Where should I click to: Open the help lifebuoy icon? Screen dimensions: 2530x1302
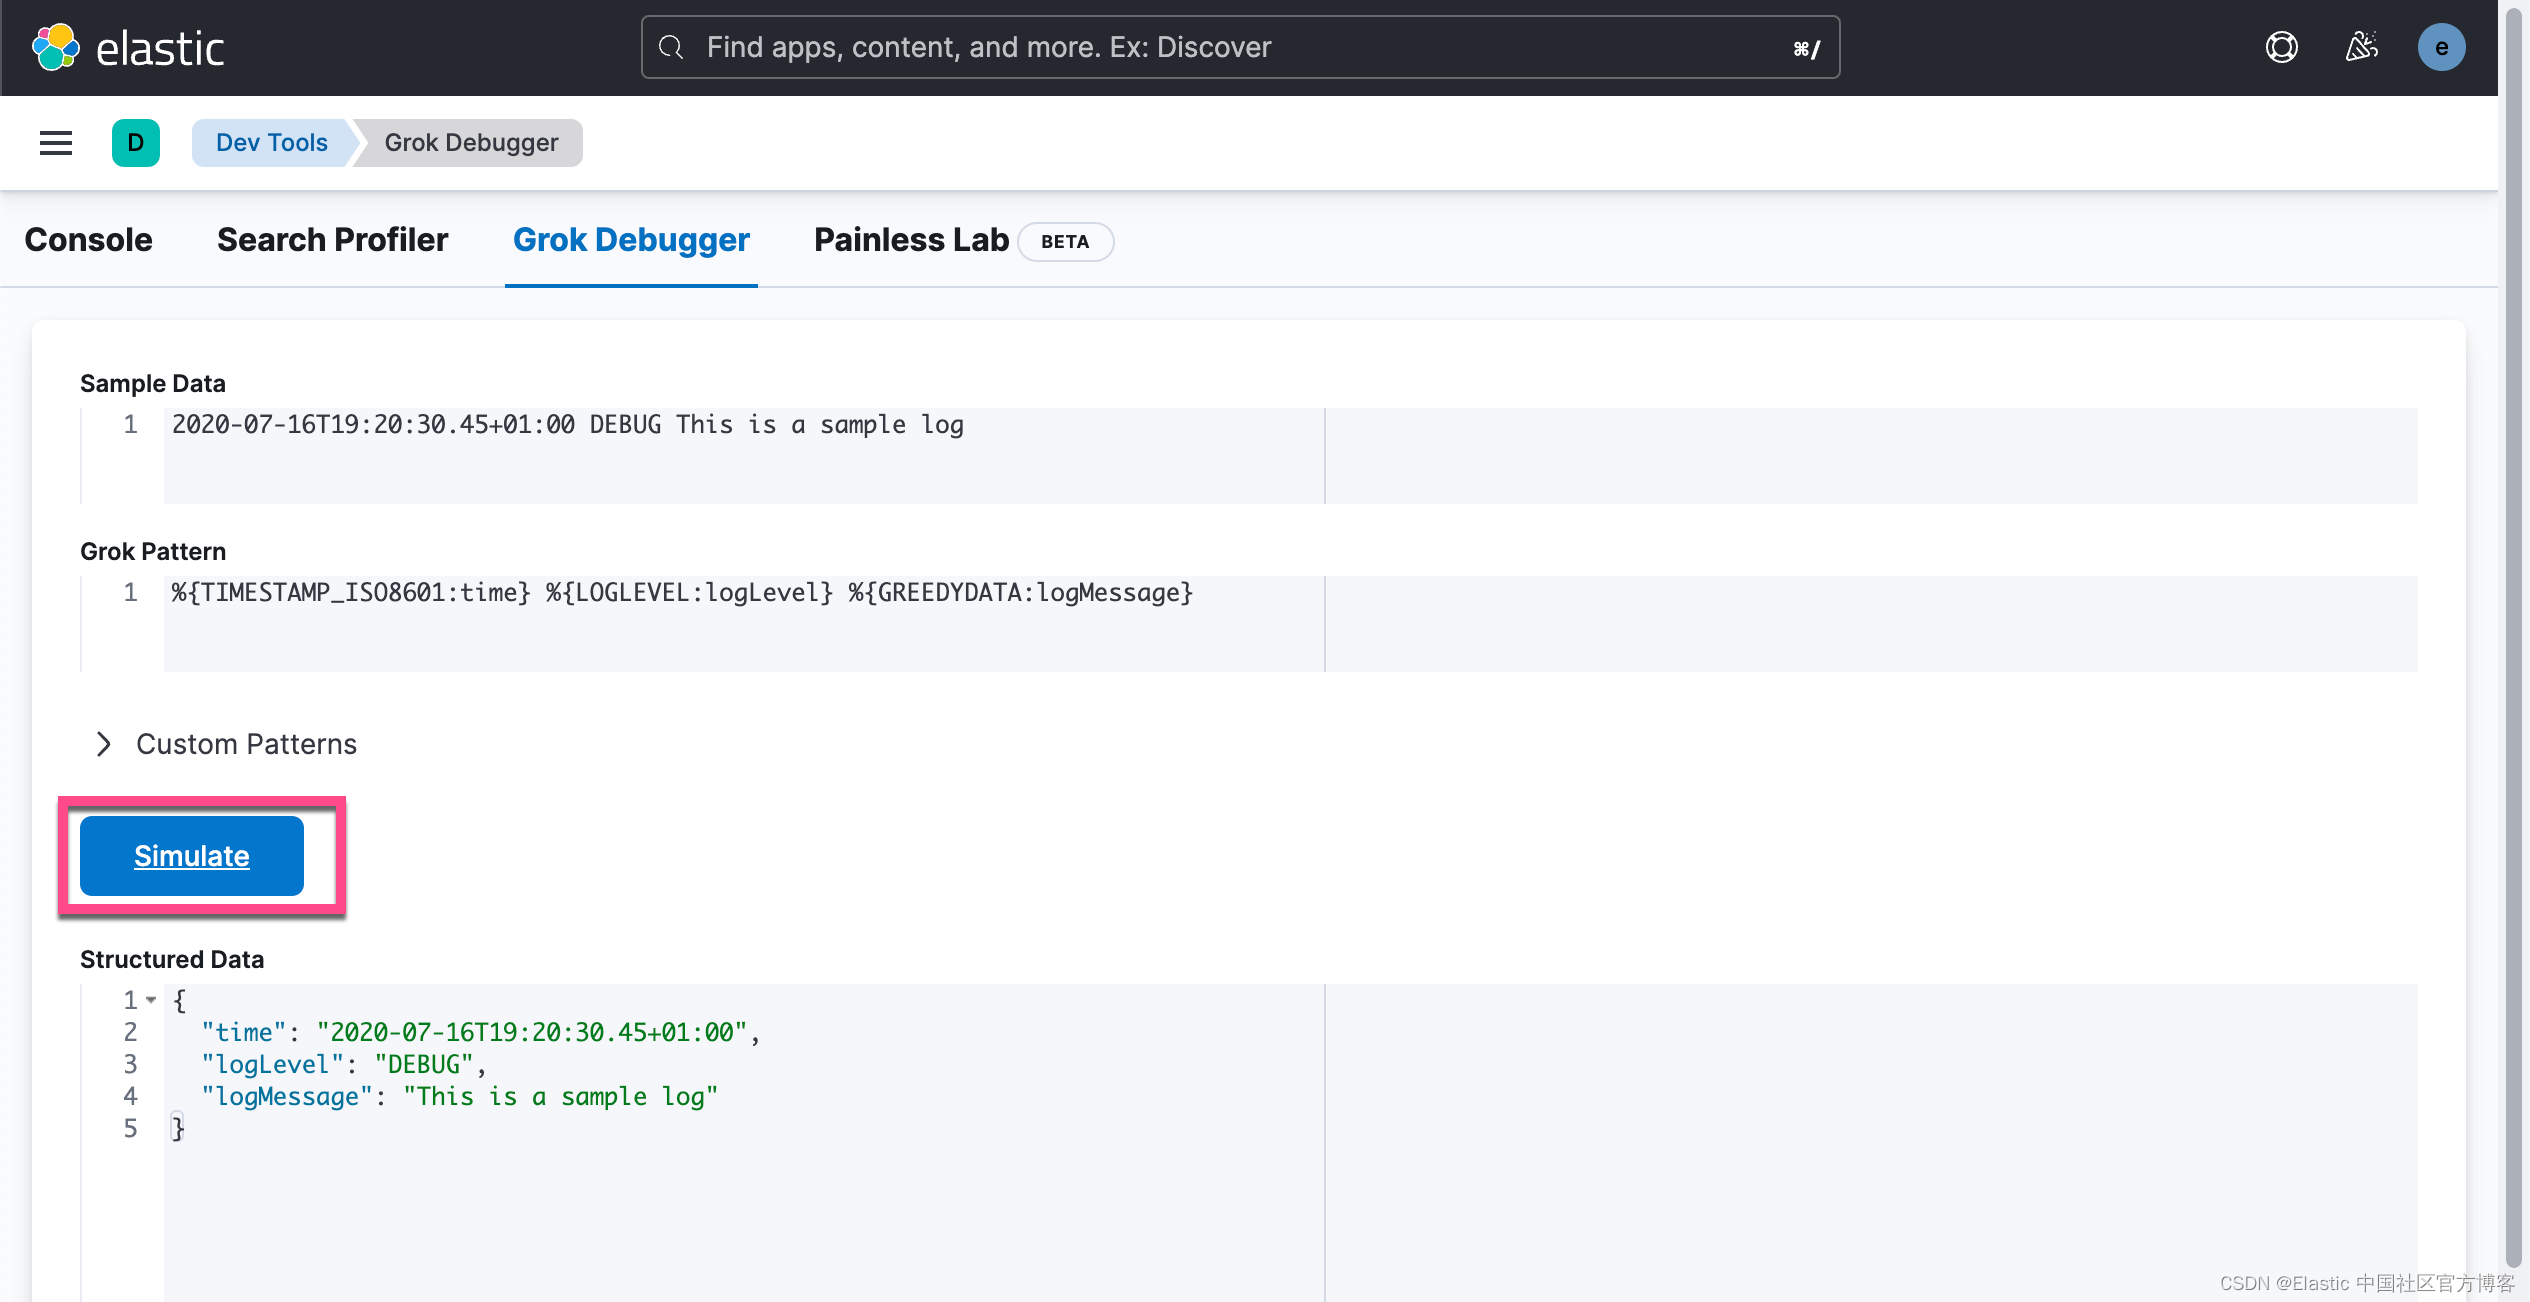[x=2281, y=47]
